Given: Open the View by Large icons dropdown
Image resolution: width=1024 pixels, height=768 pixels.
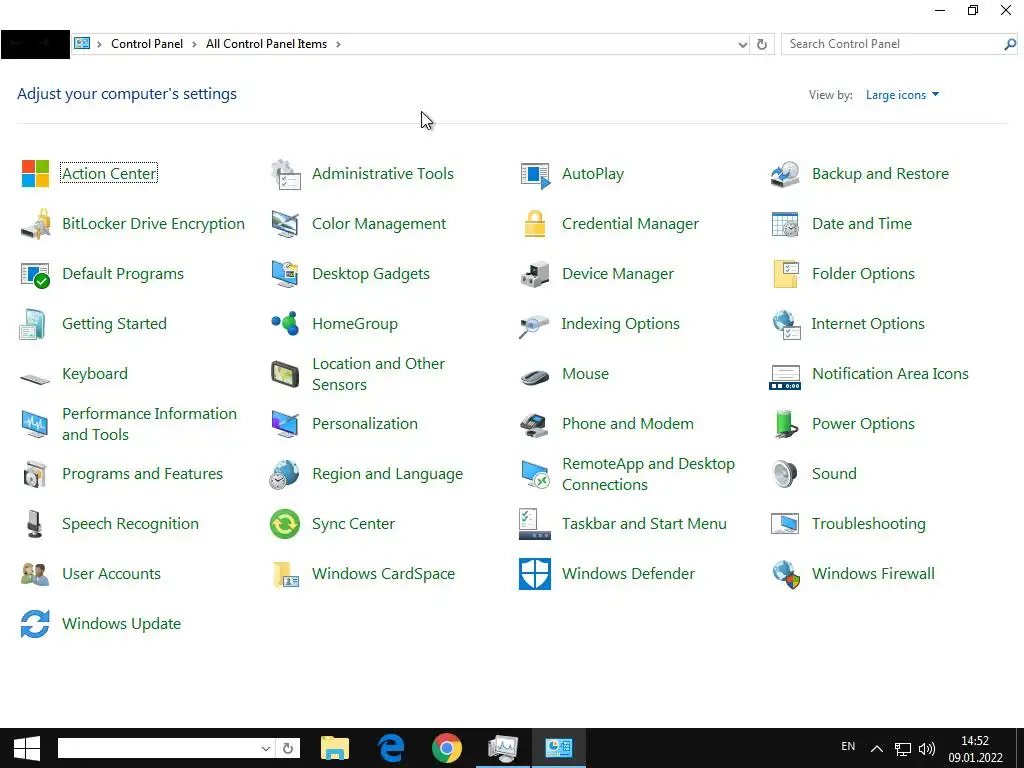Looking at the screenshot, I should click(903, 95).
